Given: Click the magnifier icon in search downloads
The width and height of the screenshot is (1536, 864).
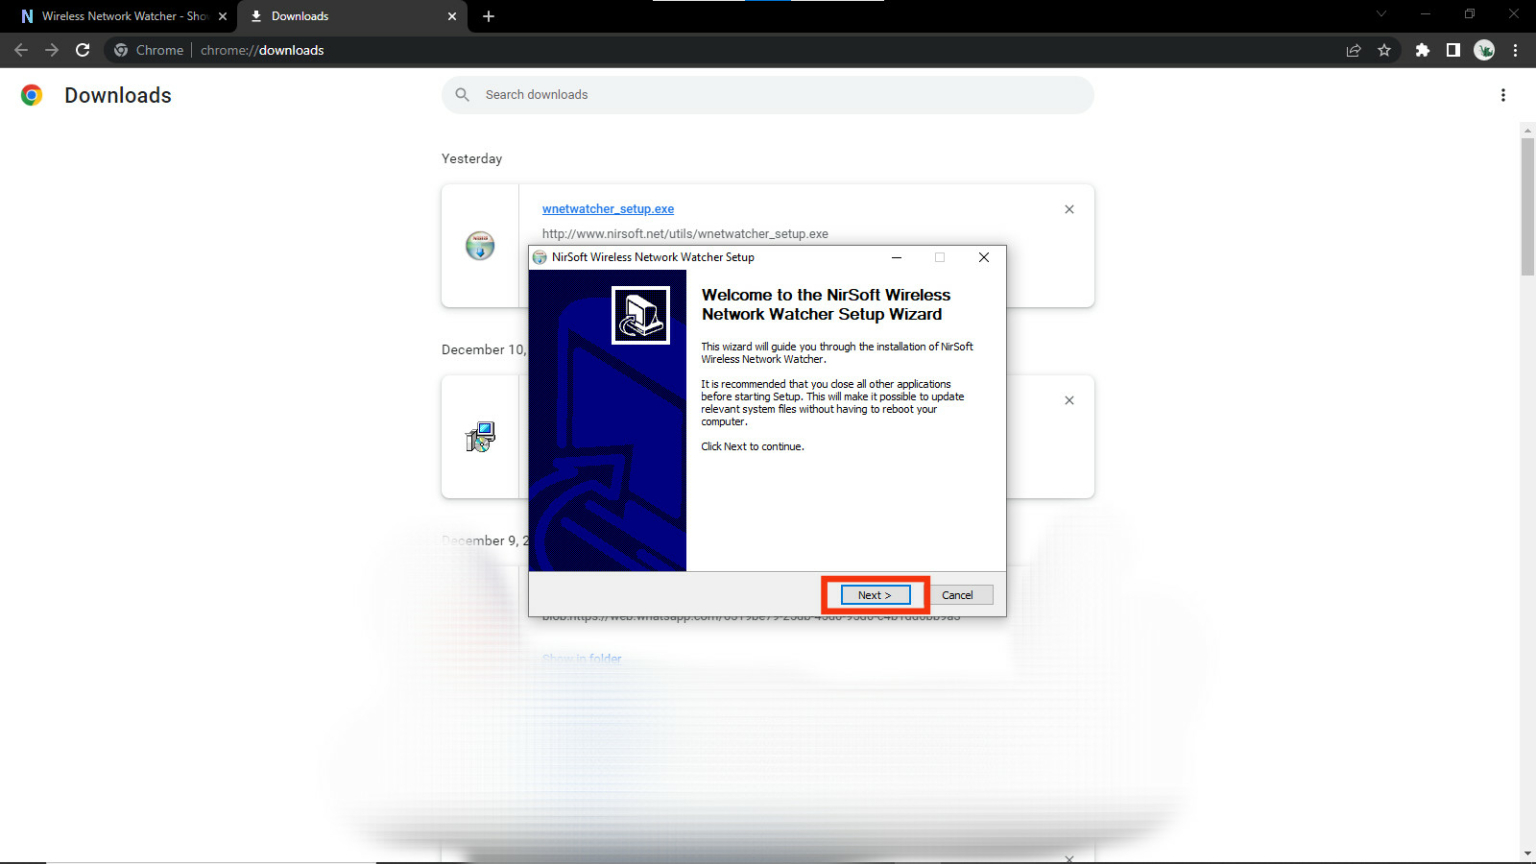Looking at the screenshot, I should click(x=462, y=95).
